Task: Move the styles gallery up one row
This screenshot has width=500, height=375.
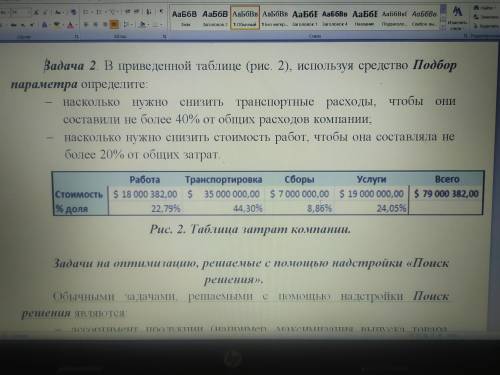Action: point(443,9)
